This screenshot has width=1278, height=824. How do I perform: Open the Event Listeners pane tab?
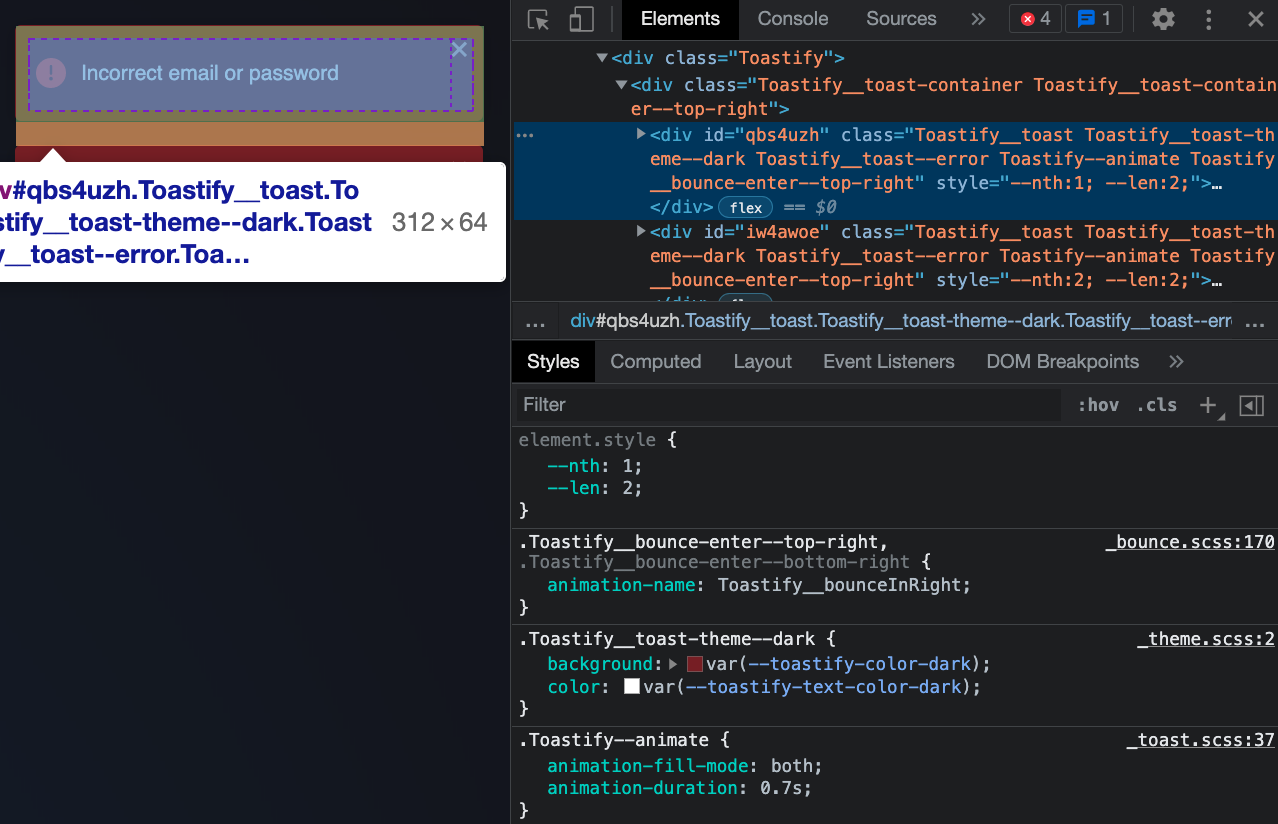coord(889,361)
